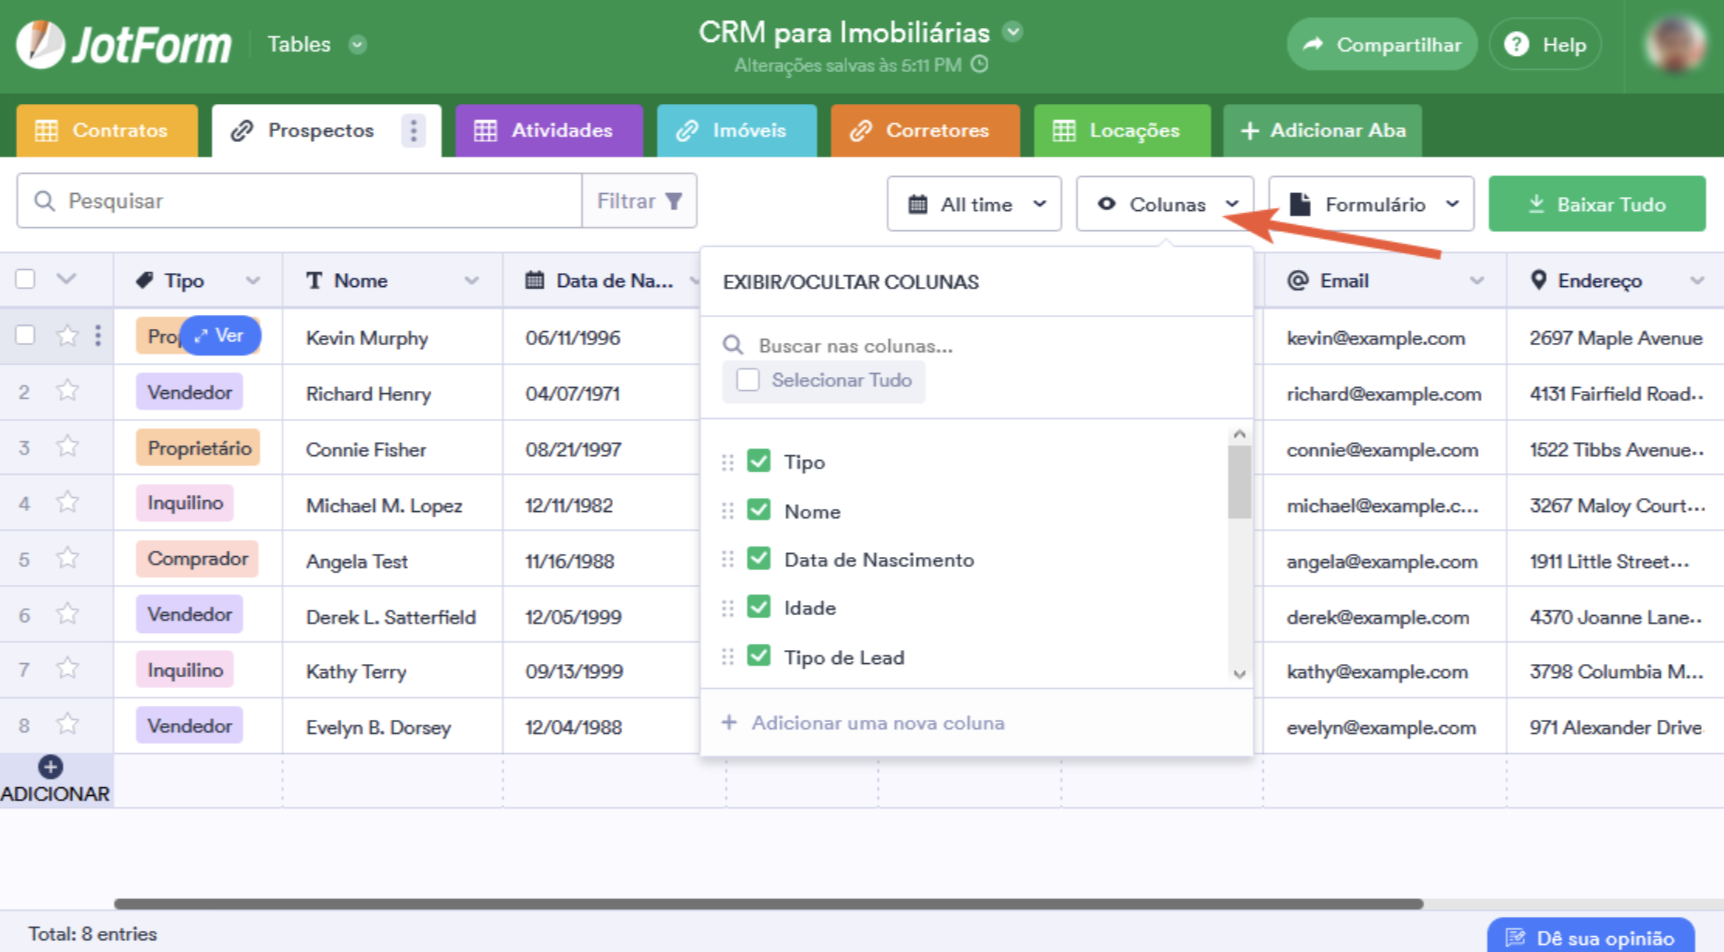Click column list scroll down arrow
Viewport: 1724px width, 952px height.
click(x=1240, y=675)
